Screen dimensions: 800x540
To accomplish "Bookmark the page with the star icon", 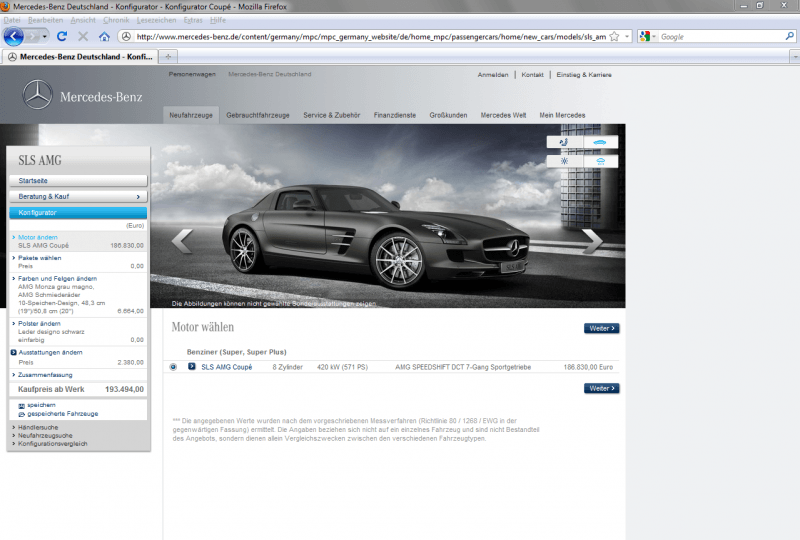I will [614, 36].
